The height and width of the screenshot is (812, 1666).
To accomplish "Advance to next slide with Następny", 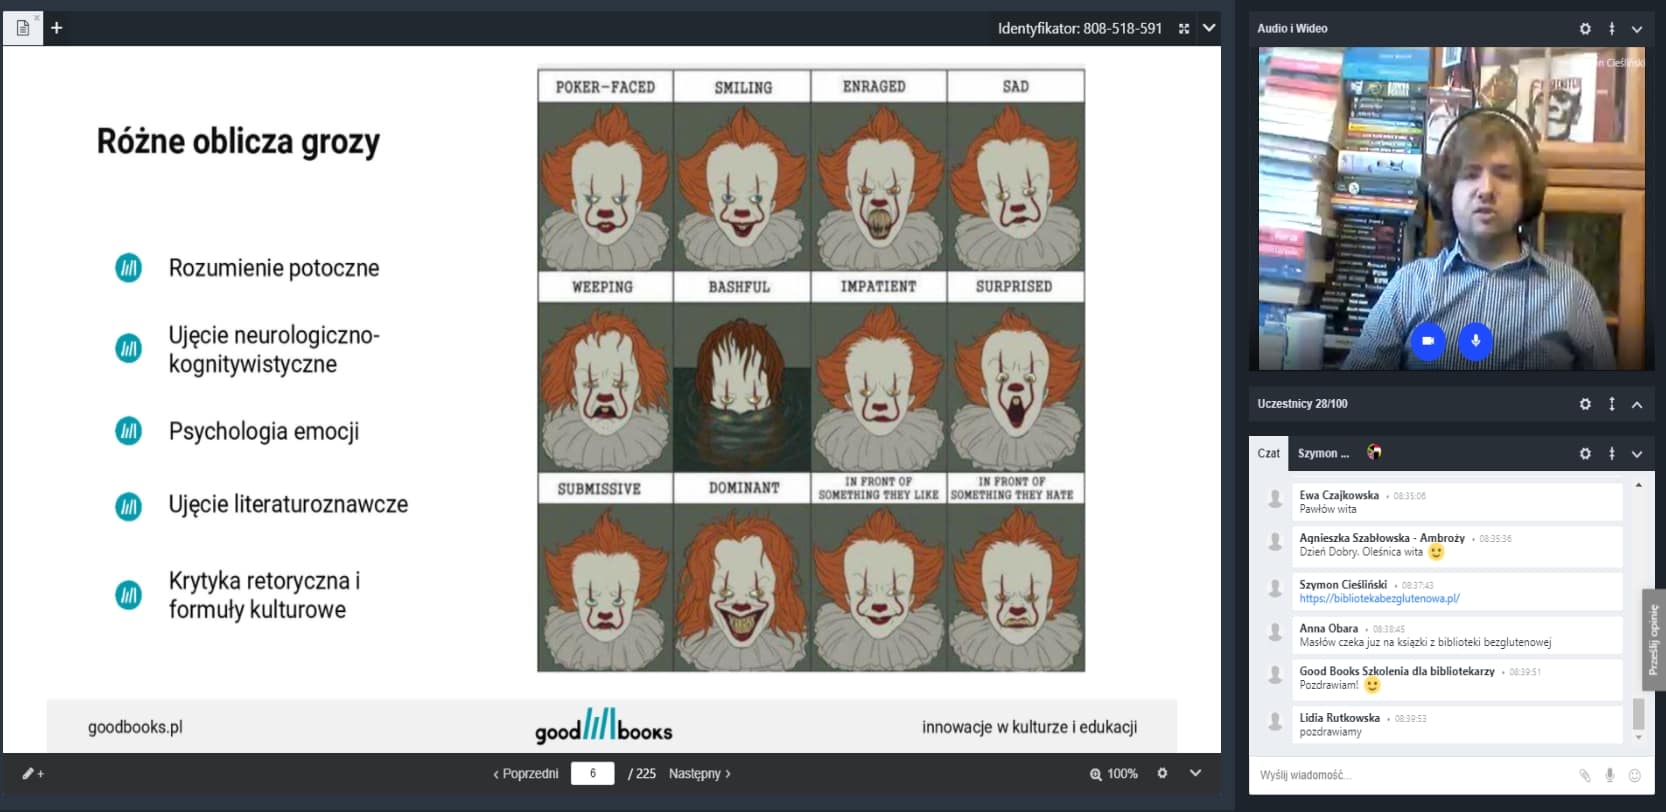I will click(699, 773).
